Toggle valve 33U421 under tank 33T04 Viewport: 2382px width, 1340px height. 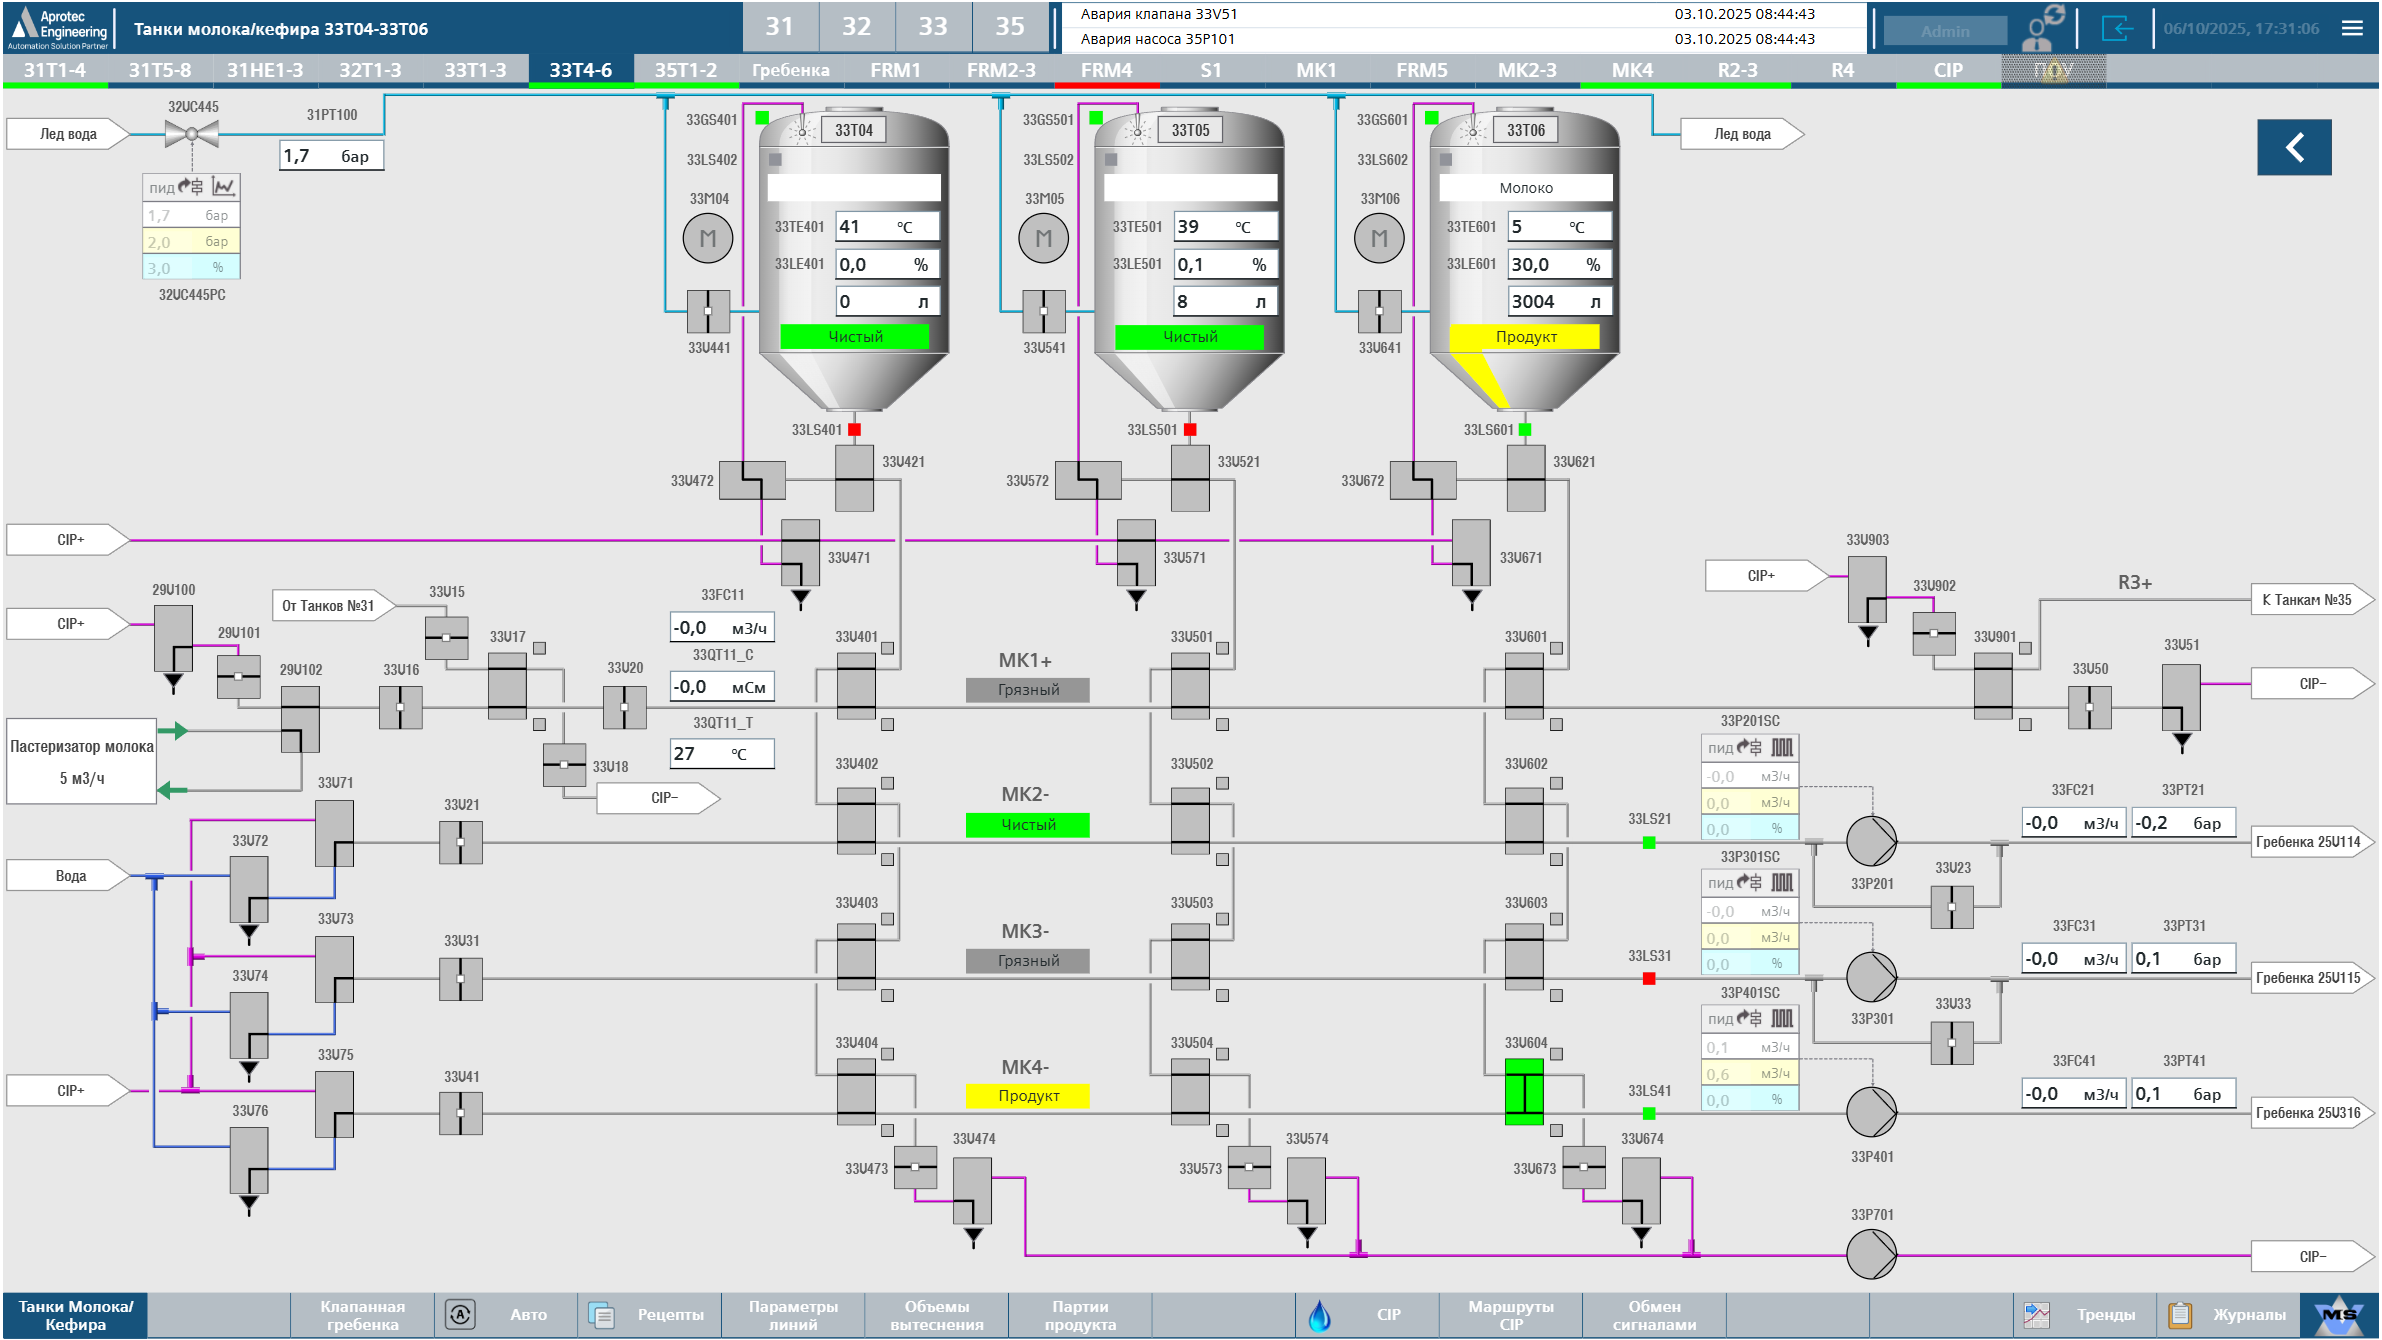(854, 478)
